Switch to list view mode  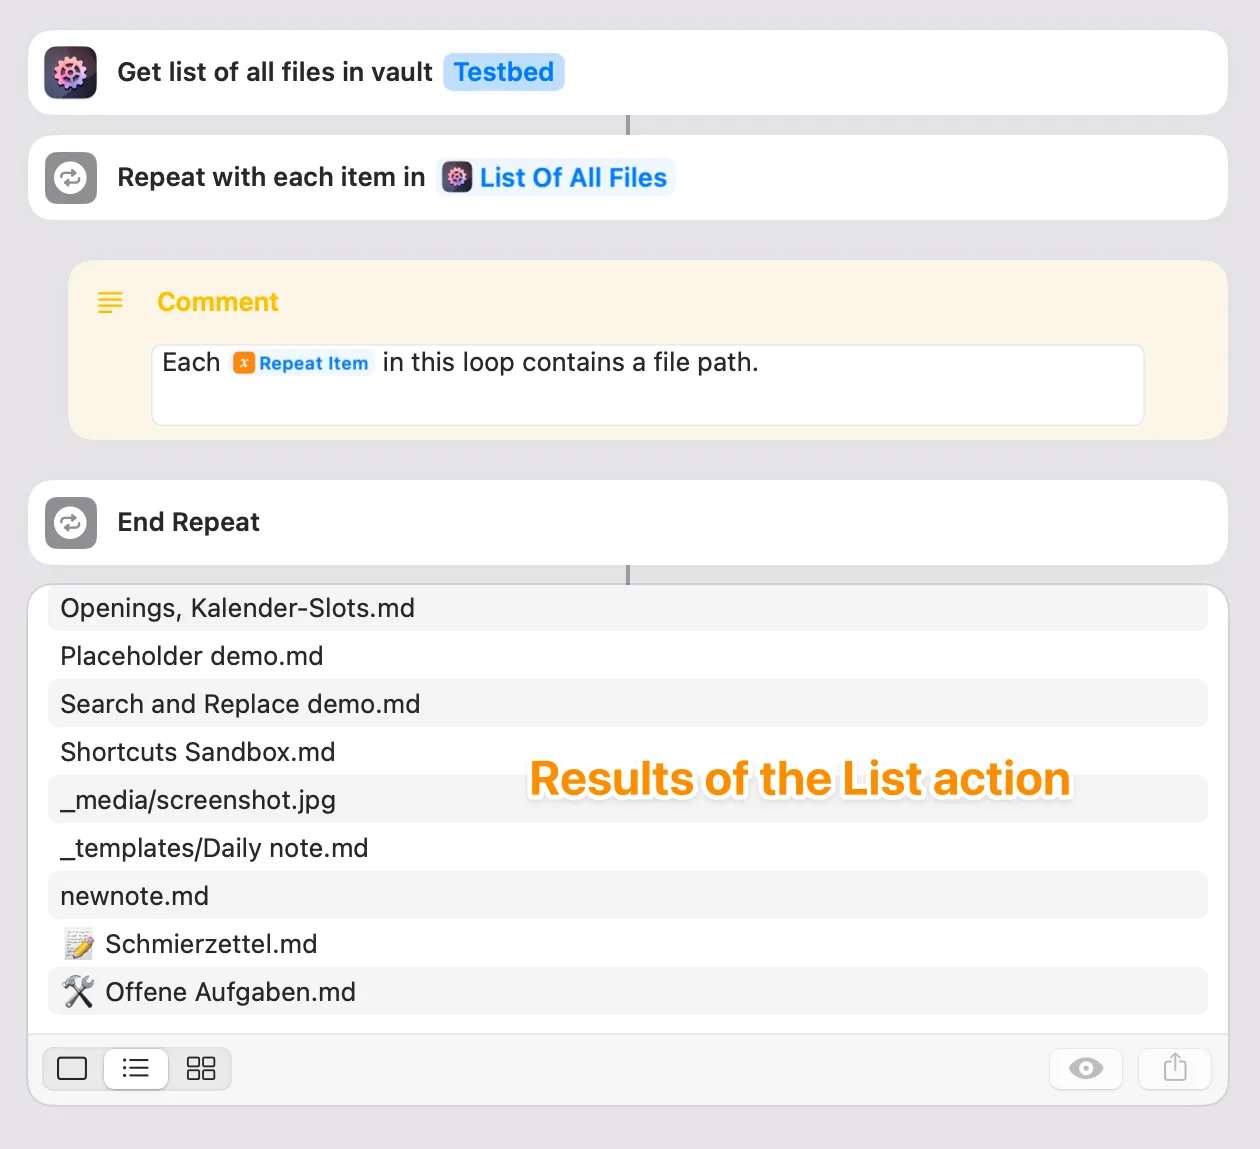[136, 1068]
